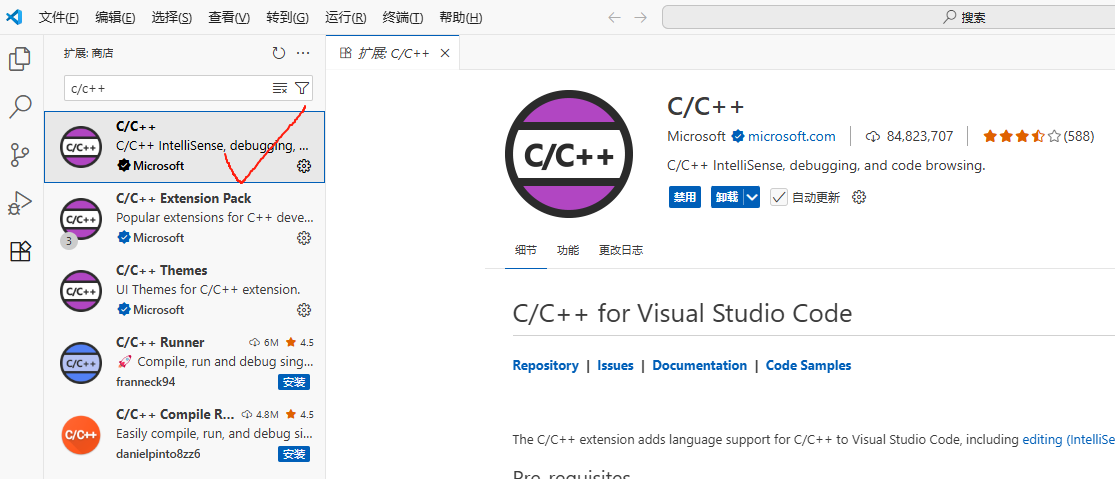
Task: Refresh the extensions marketplace list
Action: click(279, 53)
